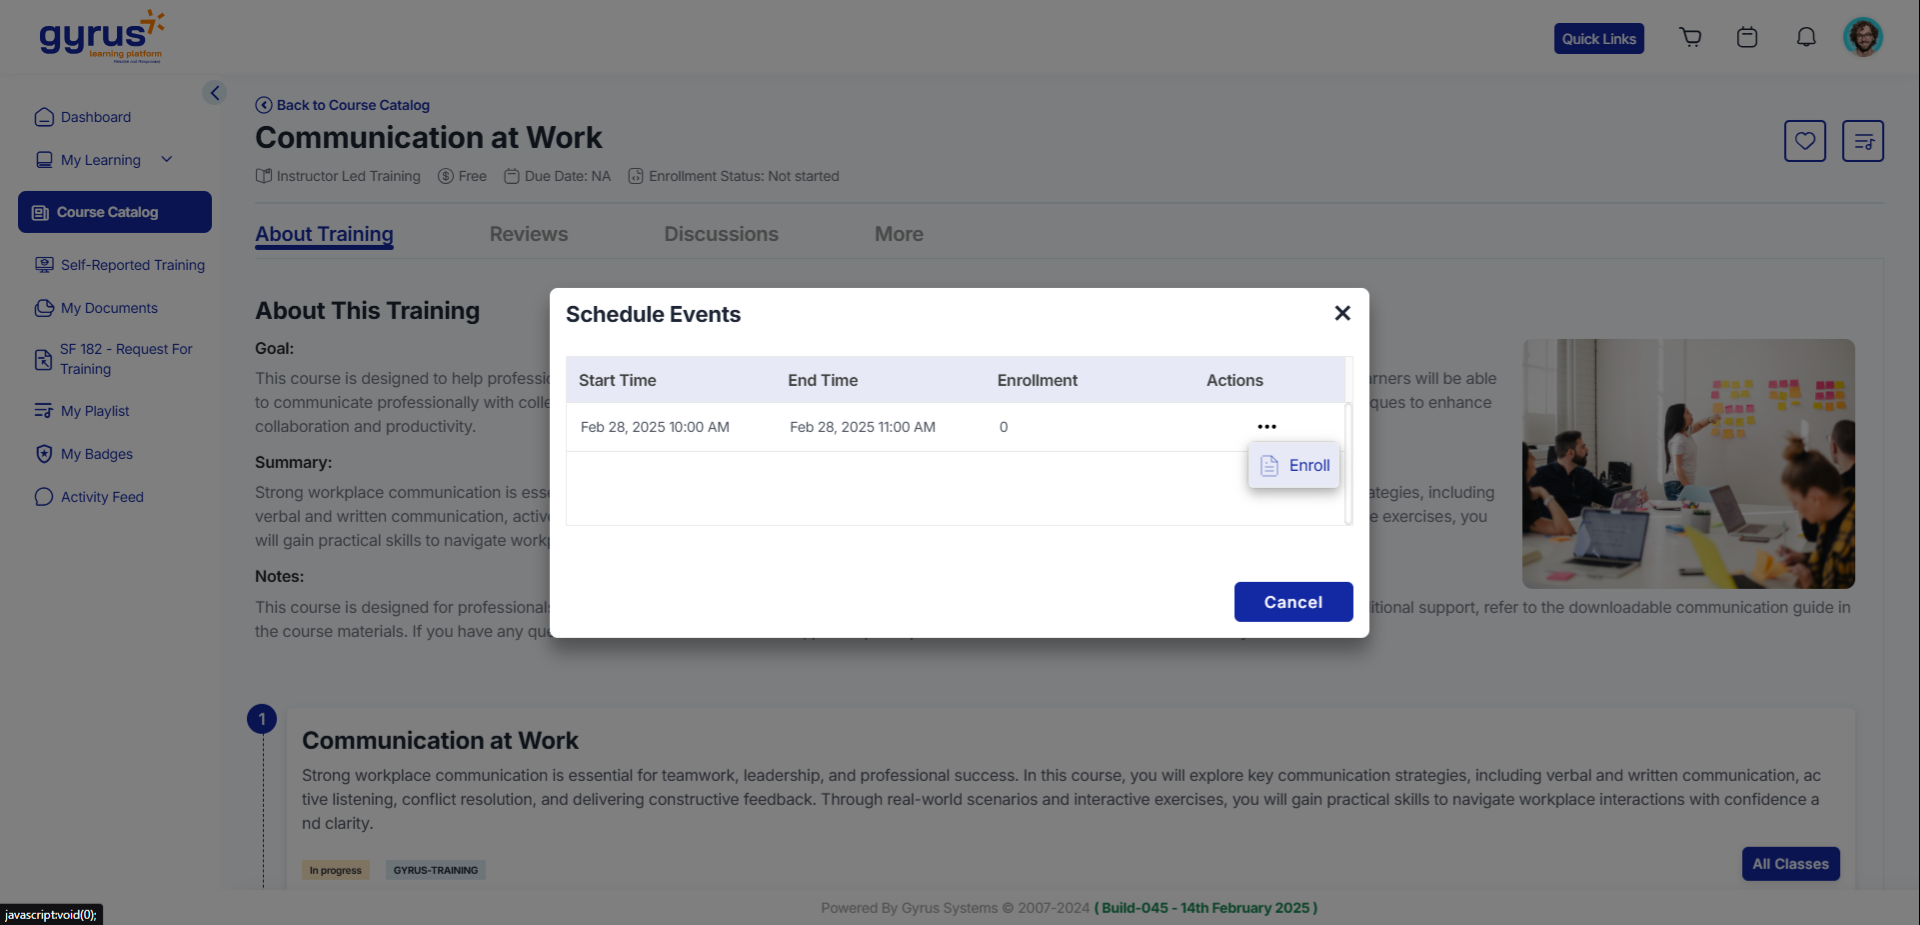Collapse the left sidebar with arrow
The width and height of the screenshot is (1920, 925).
tap(214, 93)
